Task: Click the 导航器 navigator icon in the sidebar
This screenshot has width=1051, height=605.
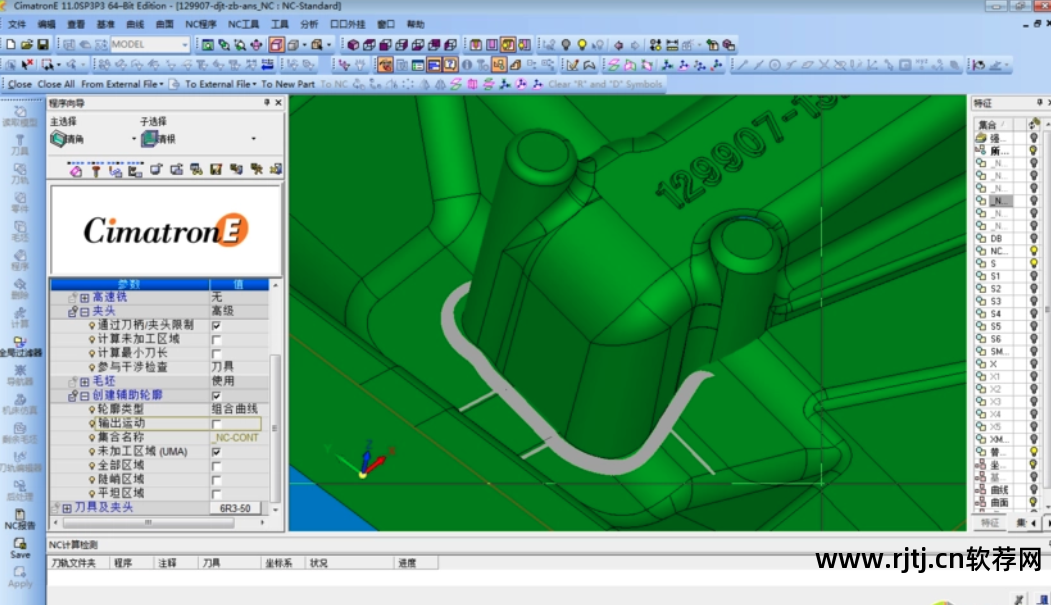Action: tap(20, 375)
